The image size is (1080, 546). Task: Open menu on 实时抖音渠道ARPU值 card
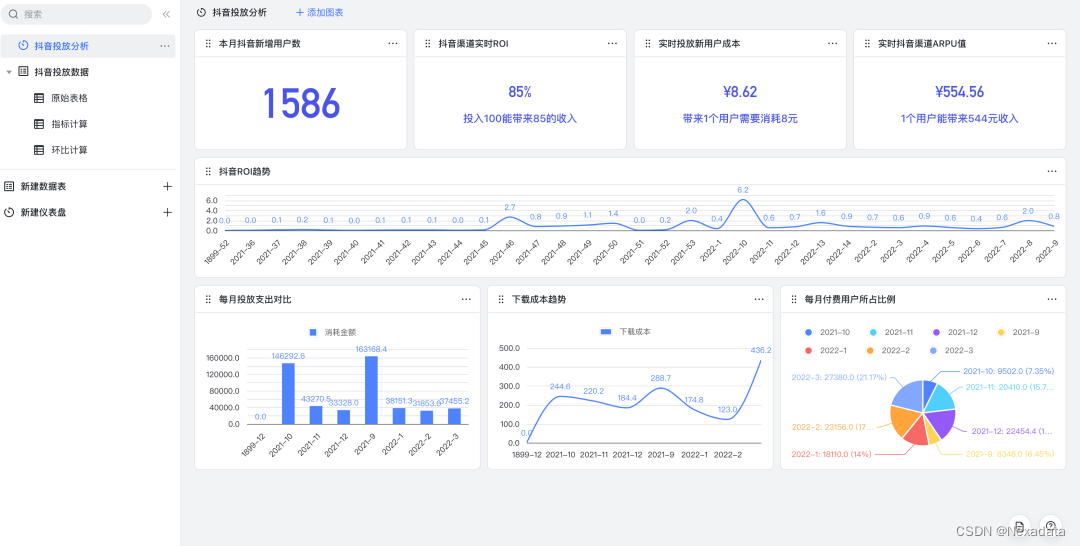pyautogui.click(x=1052, y=43)
